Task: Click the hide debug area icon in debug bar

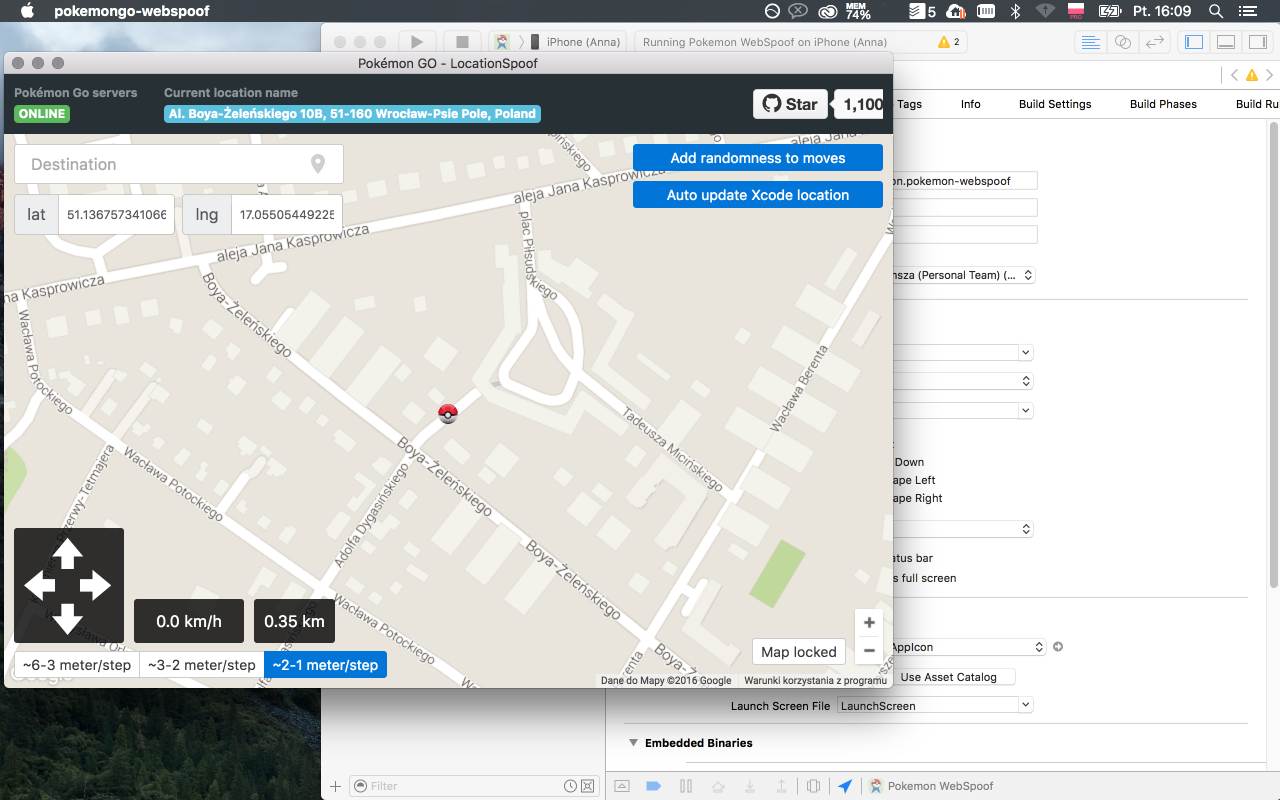Action: click(x=622, y=786)
